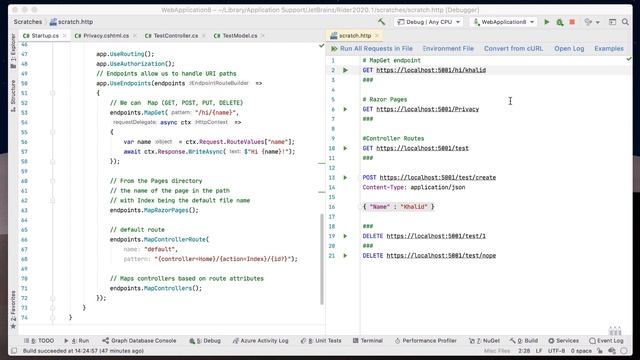Screen dimensions: 640x360
Task: Open Graph Database Console
Action: (139, 340)
